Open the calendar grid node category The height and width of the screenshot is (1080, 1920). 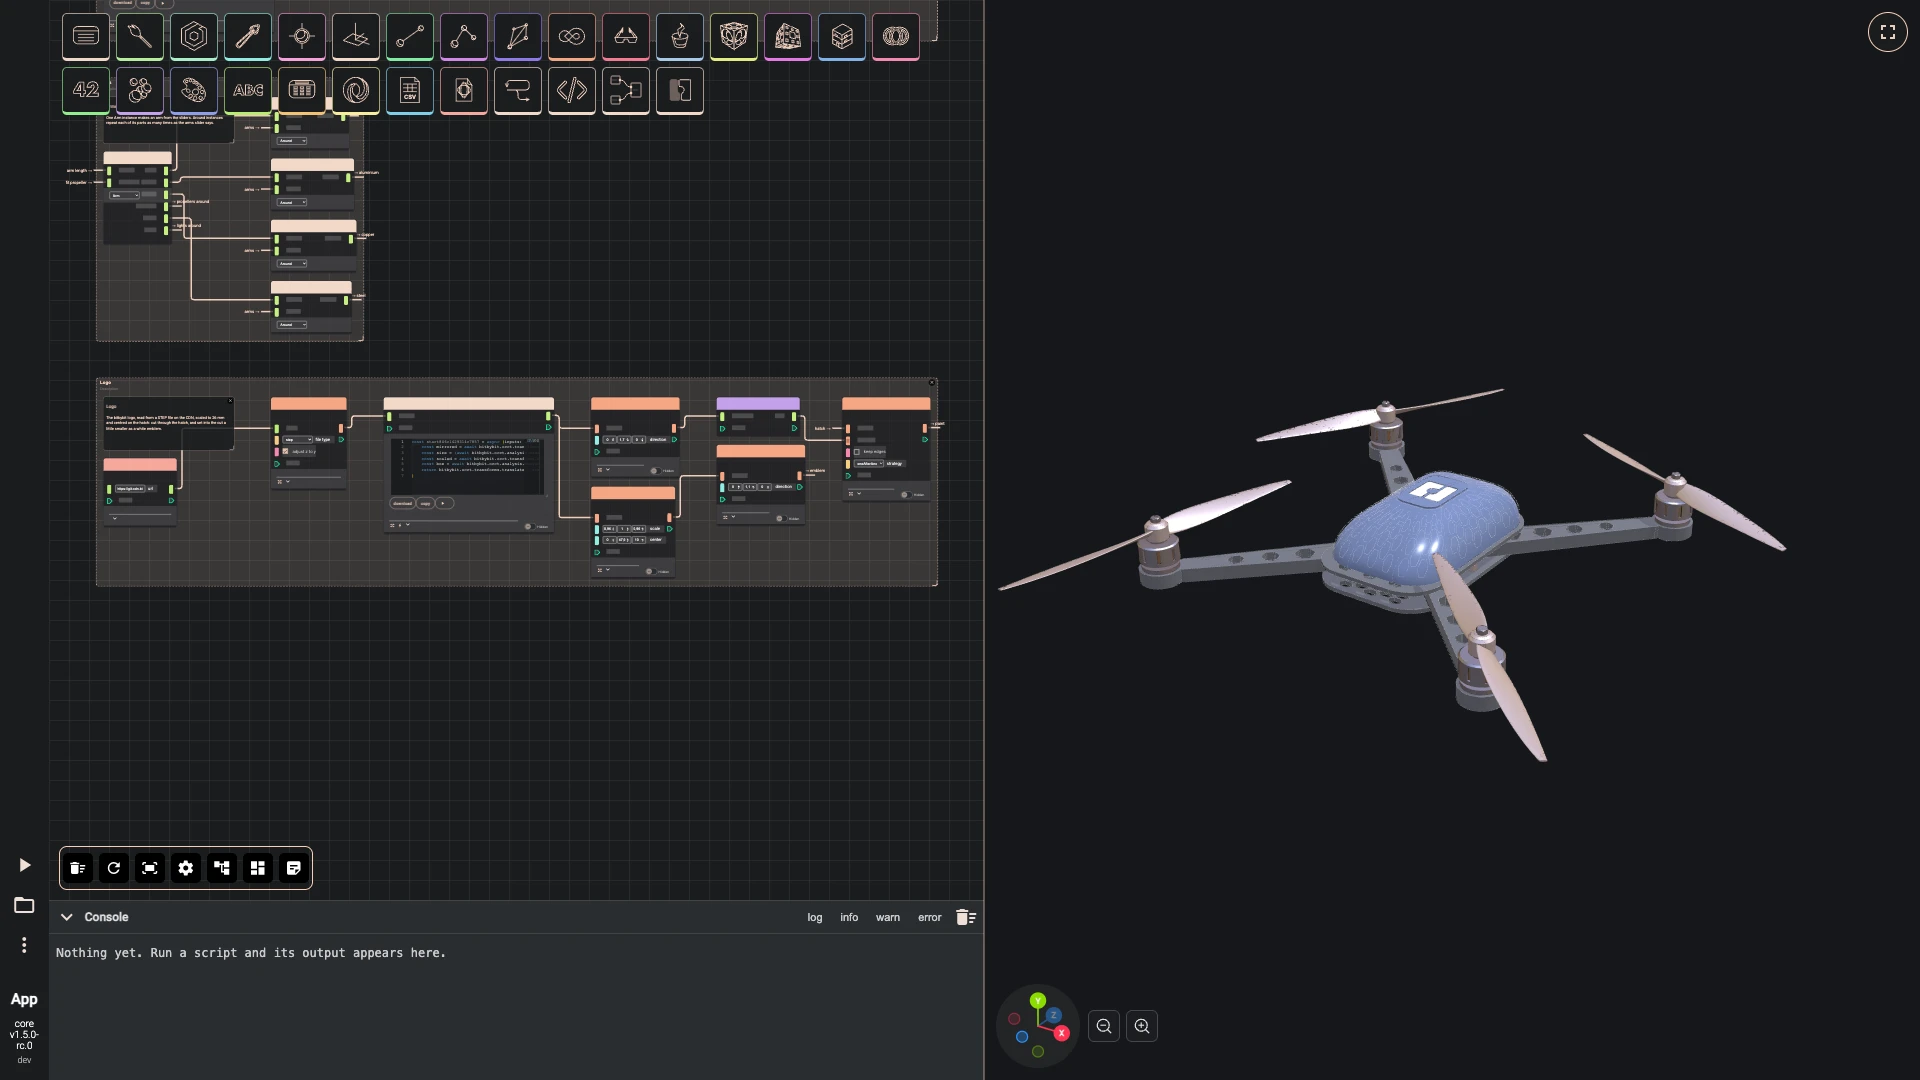302,90
